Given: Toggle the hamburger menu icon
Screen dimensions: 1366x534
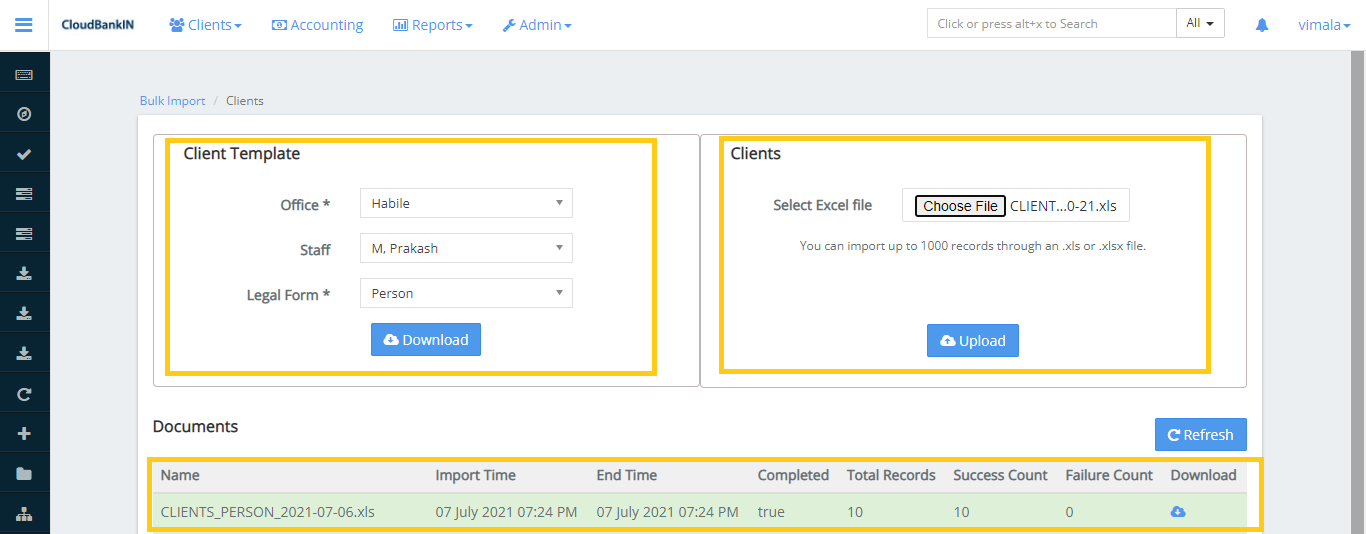Looking at the screenshot, I should click(24, 25).
